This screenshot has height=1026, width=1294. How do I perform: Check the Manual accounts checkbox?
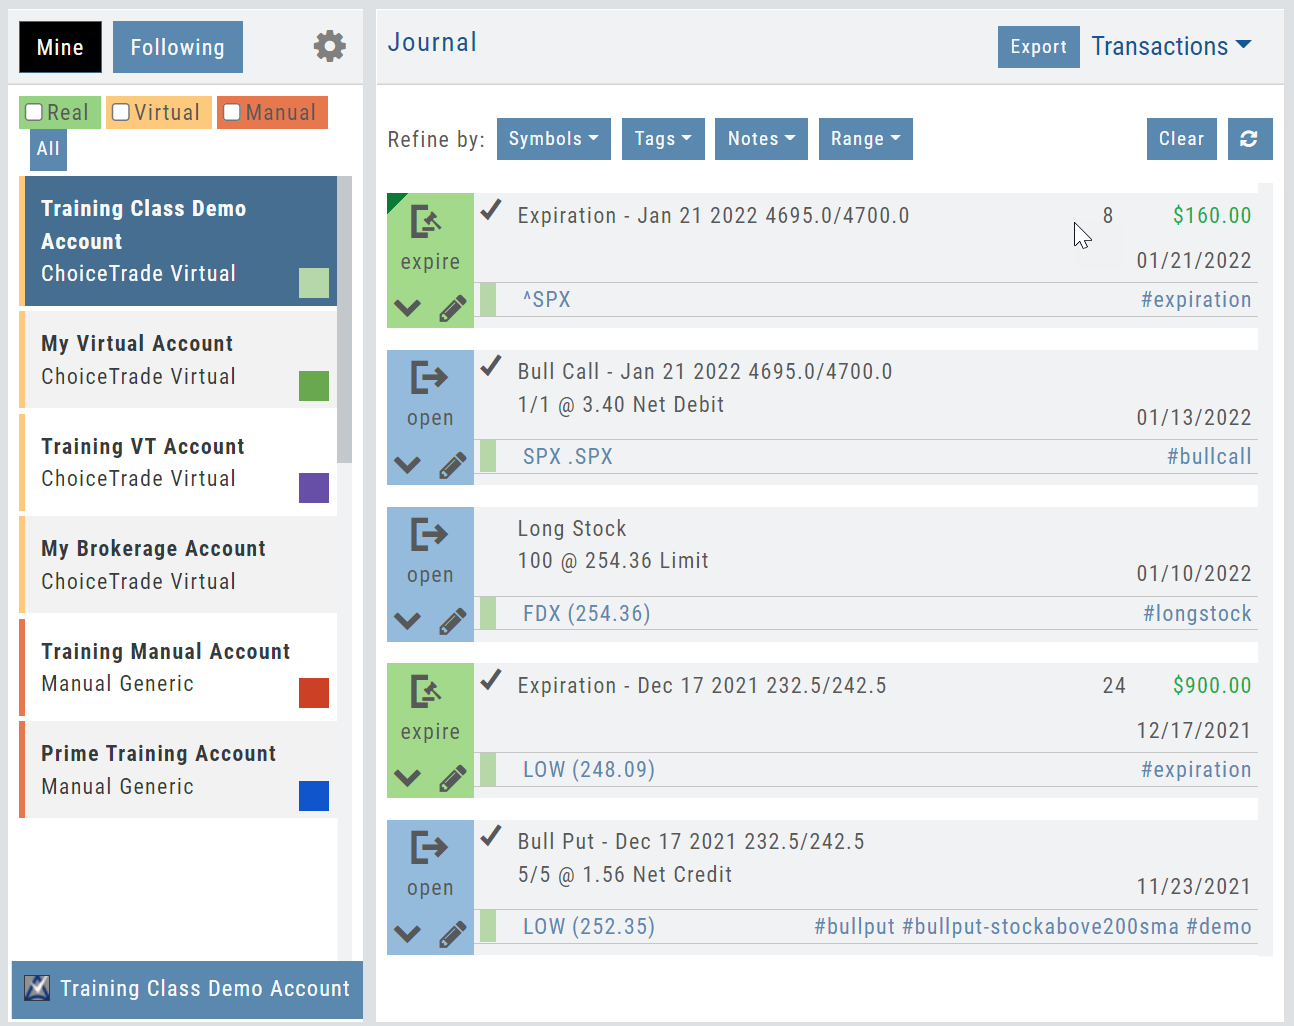[x=232, y=112]
